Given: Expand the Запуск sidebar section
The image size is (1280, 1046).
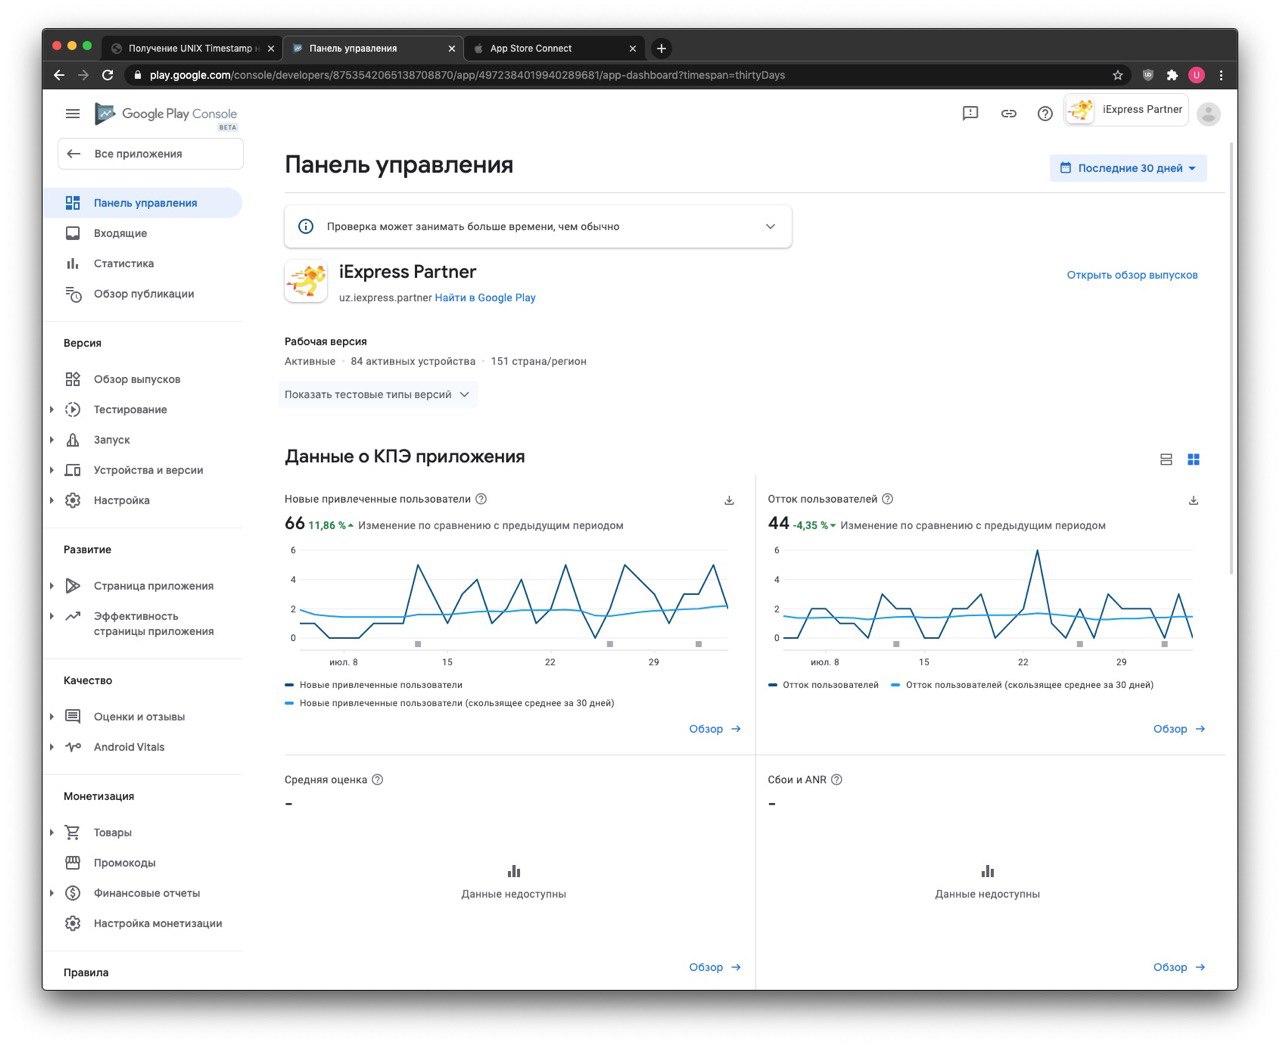Looking at the screenshot, I should pos(52,440).
